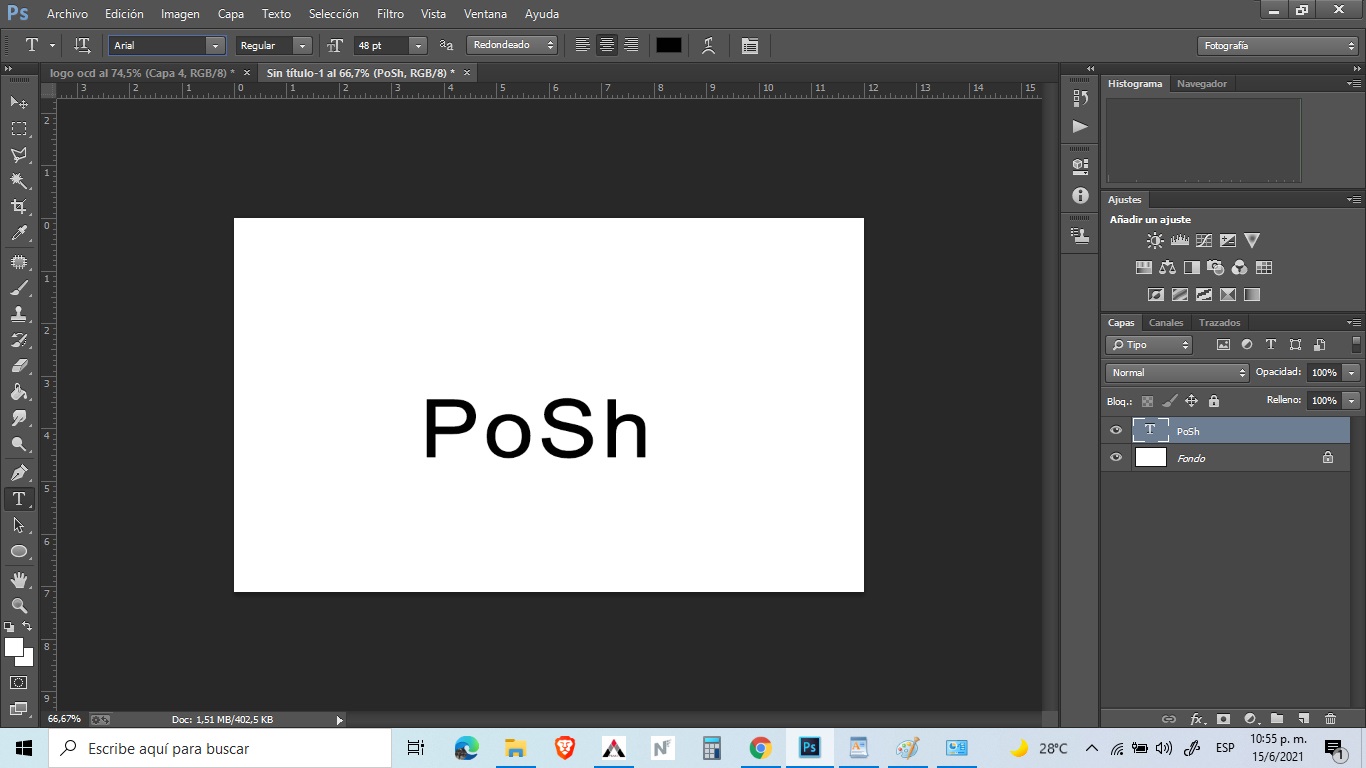The image size is (1366, 768).
Task: Select the Crop tool
Action: [x=19, y=206]
